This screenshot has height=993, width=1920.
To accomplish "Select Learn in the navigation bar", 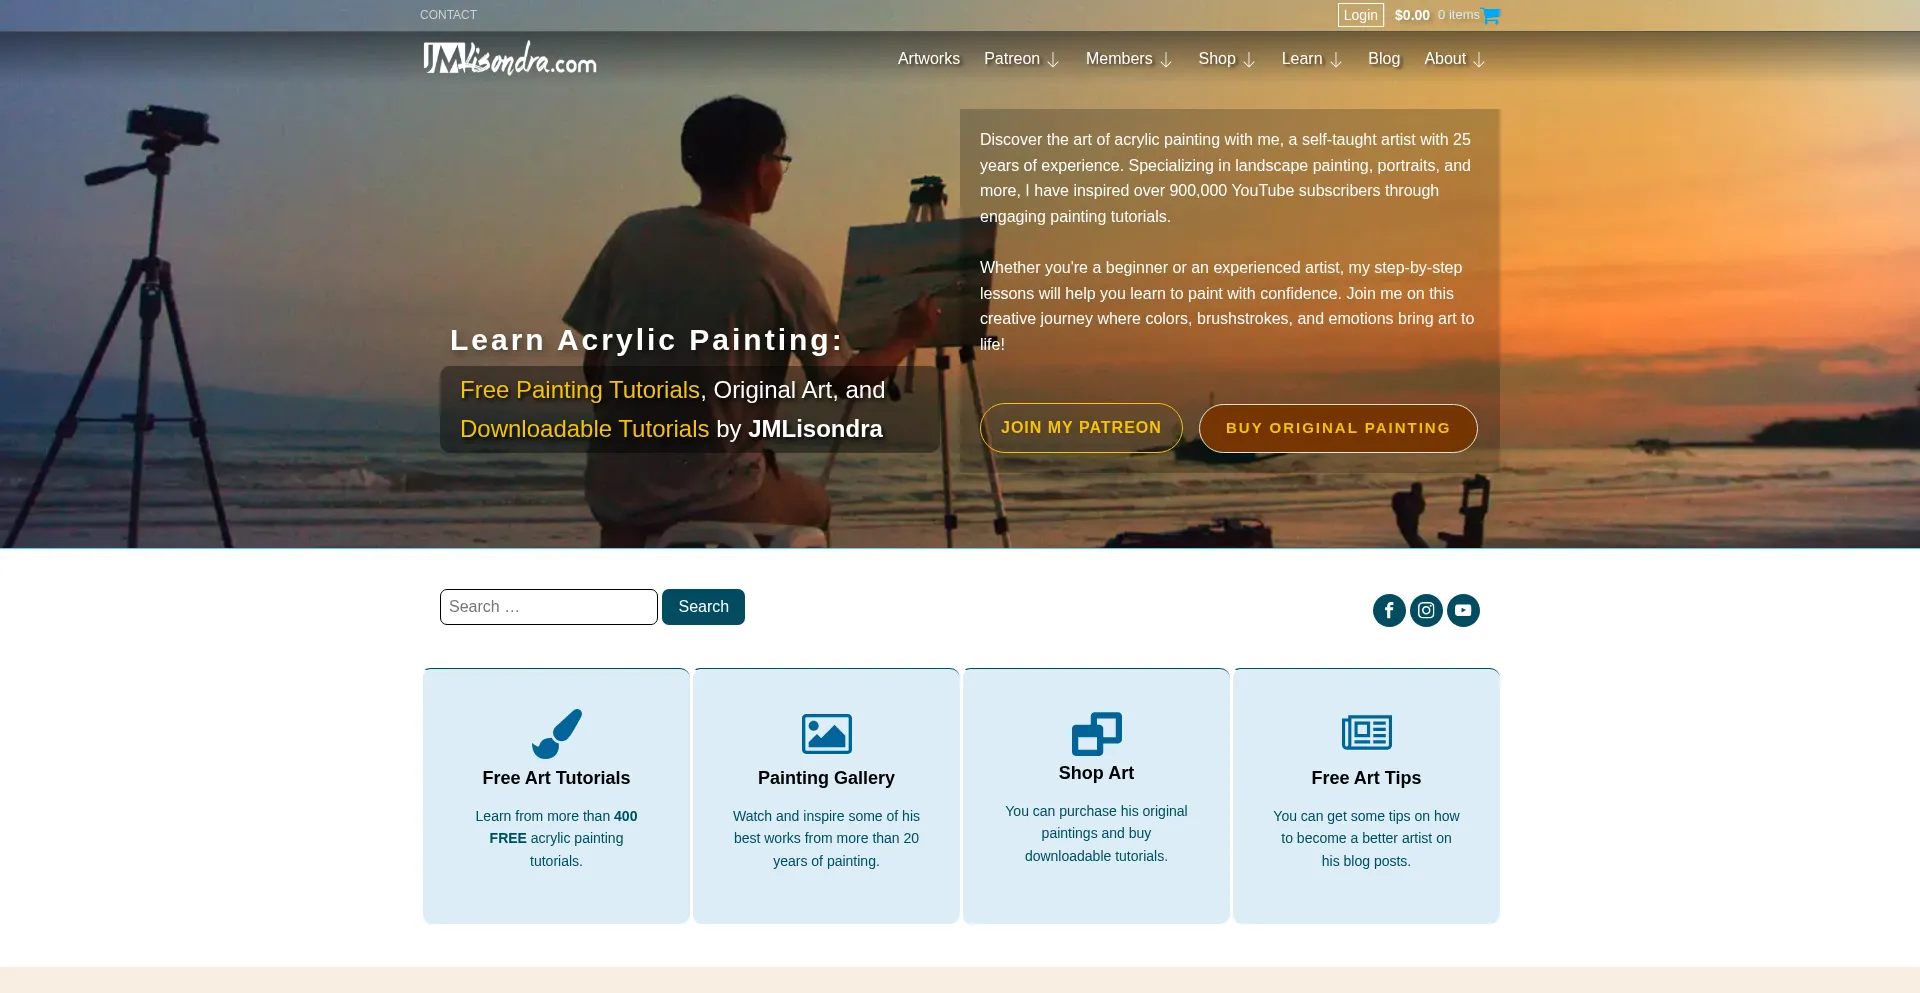I will pyautogui.click(x=1302, y=59).
